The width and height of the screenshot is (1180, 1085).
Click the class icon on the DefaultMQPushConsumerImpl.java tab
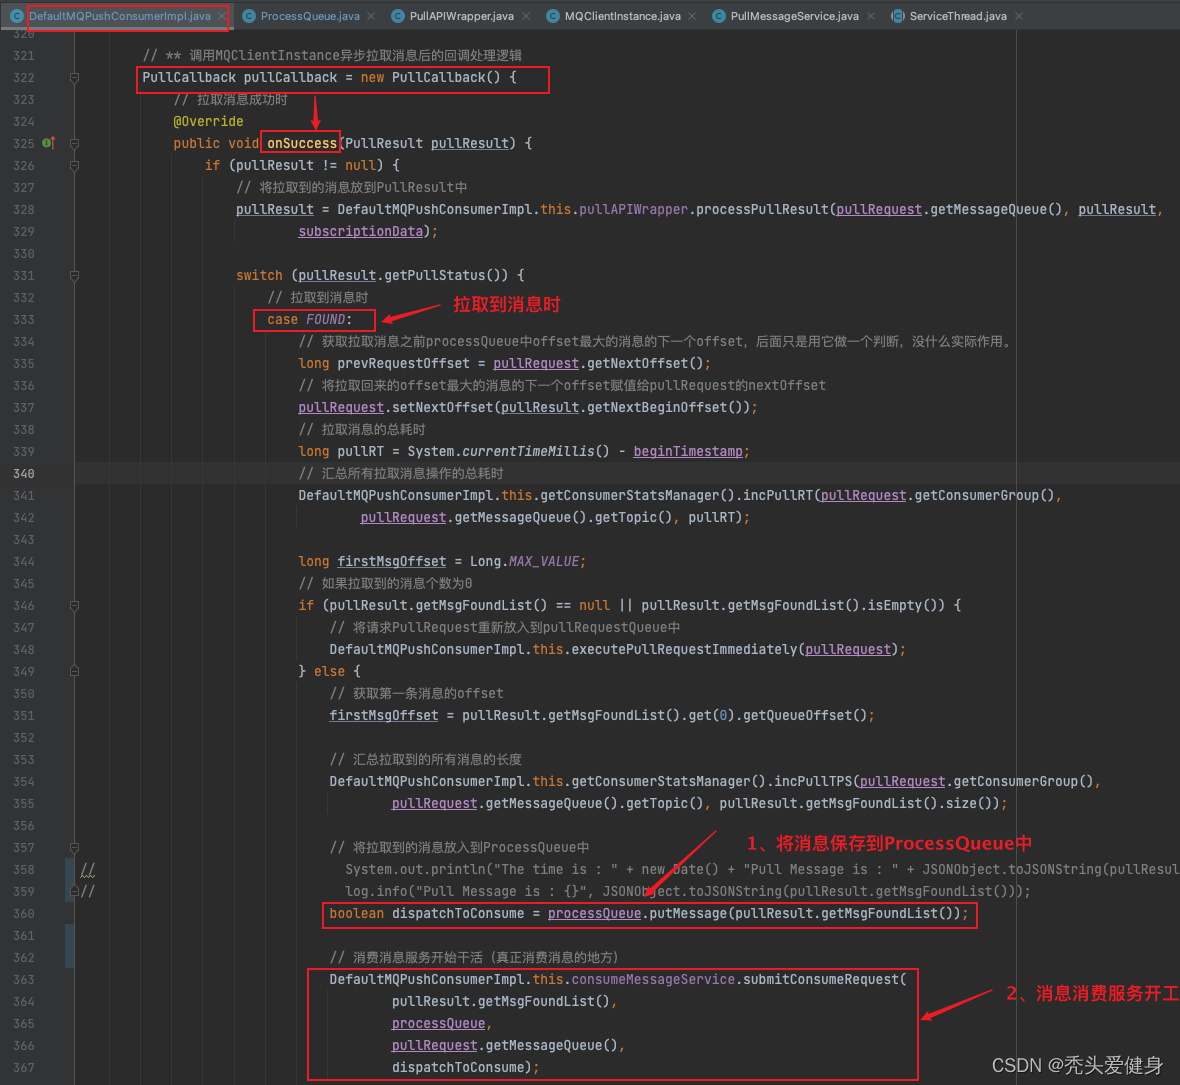click(x=17, y=16)
